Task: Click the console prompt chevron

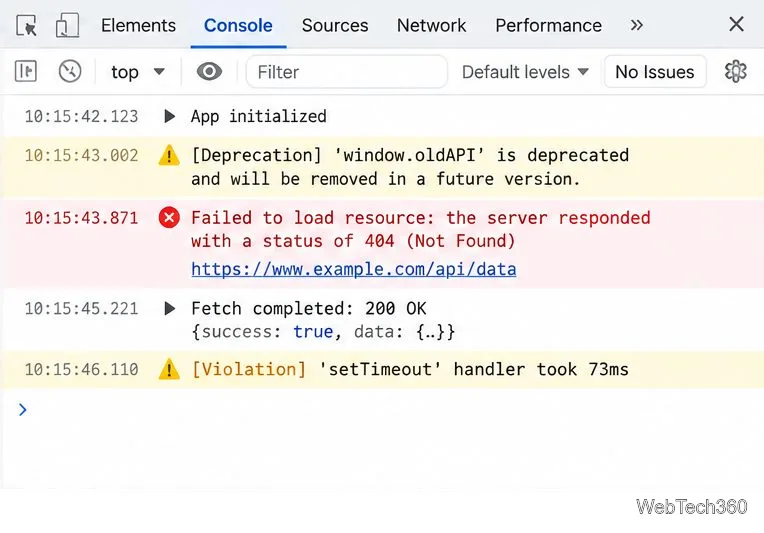Action: (22, 410)
